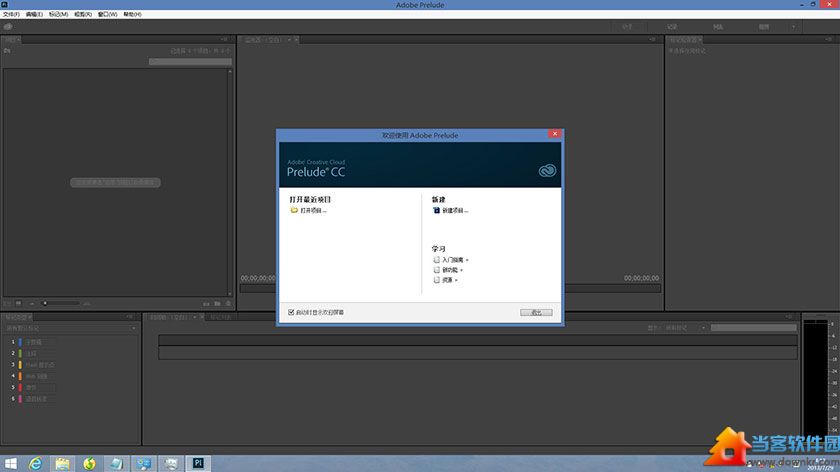Open the remote desktop icon in taskbar
This screenshot has height=472, width=840.
(144, 463)
